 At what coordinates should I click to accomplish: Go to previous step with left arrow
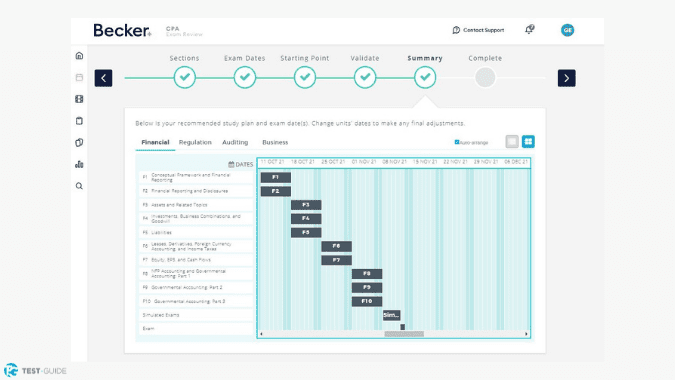tap(103, 78)
